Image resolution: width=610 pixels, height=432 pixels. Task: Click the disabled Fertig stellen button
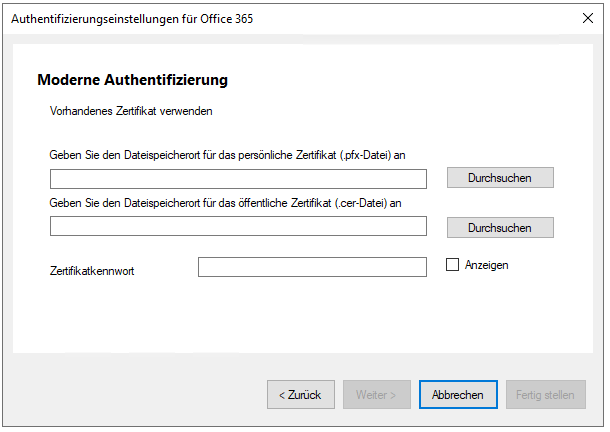tap(545, 395)
